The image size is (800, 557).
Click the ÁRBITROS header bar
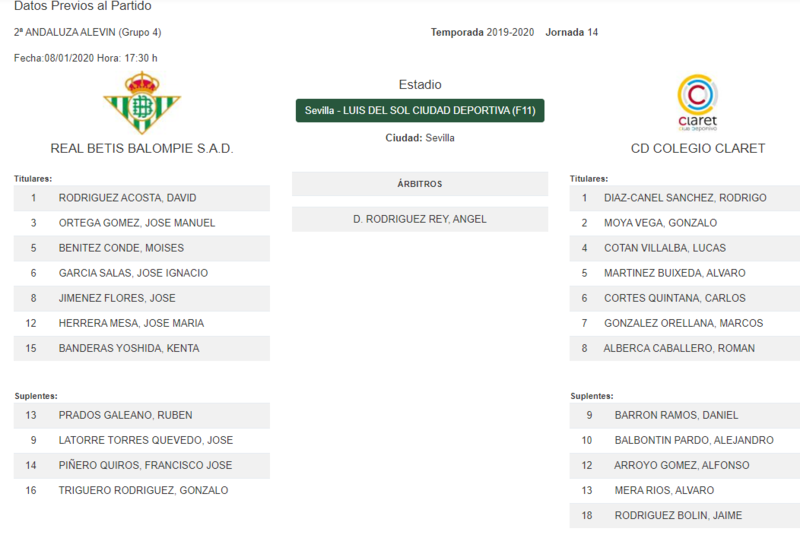(420, 184)
